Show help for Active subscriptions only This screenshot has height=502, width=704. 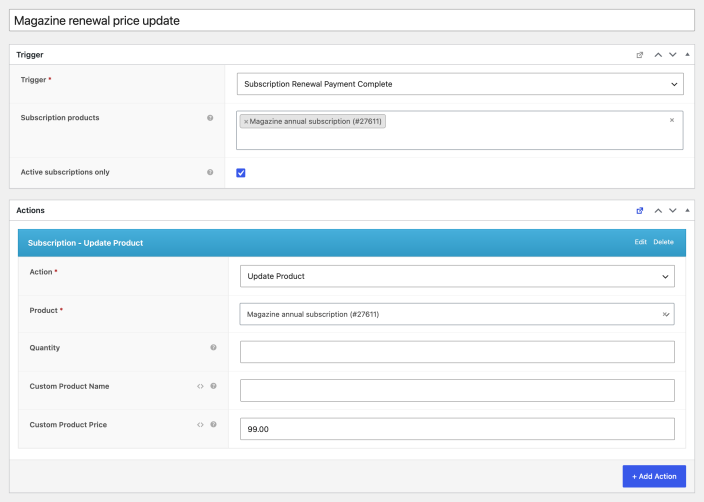tap(210, 172)
